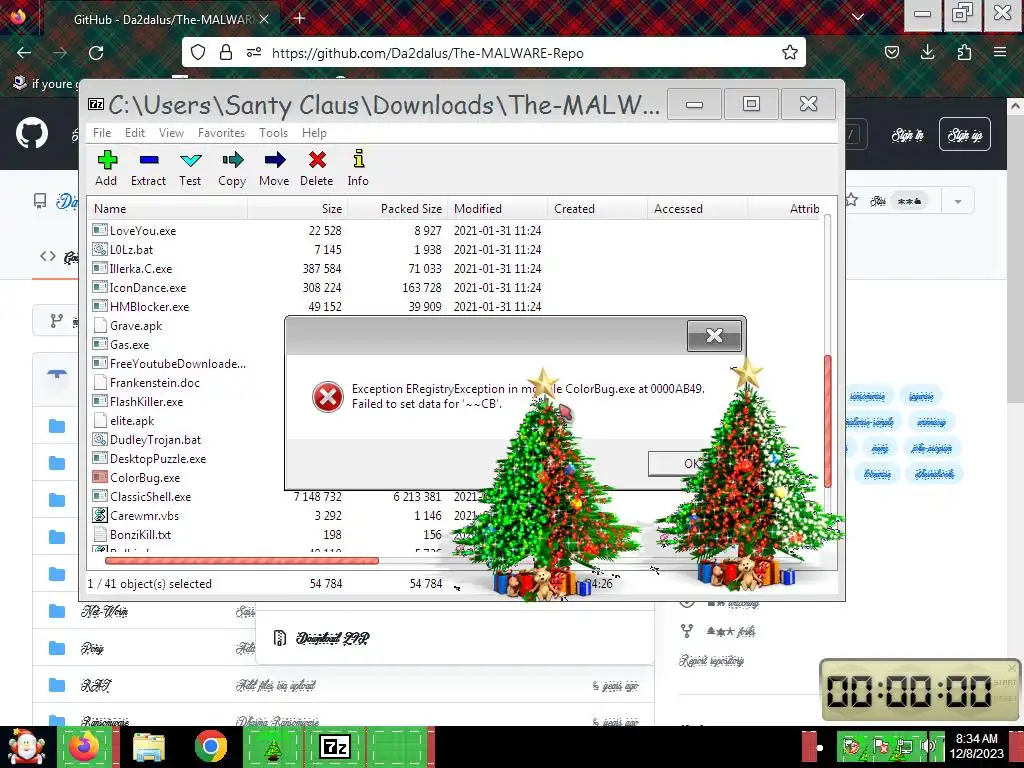Select ClassicShell.exe

(150, 496)
